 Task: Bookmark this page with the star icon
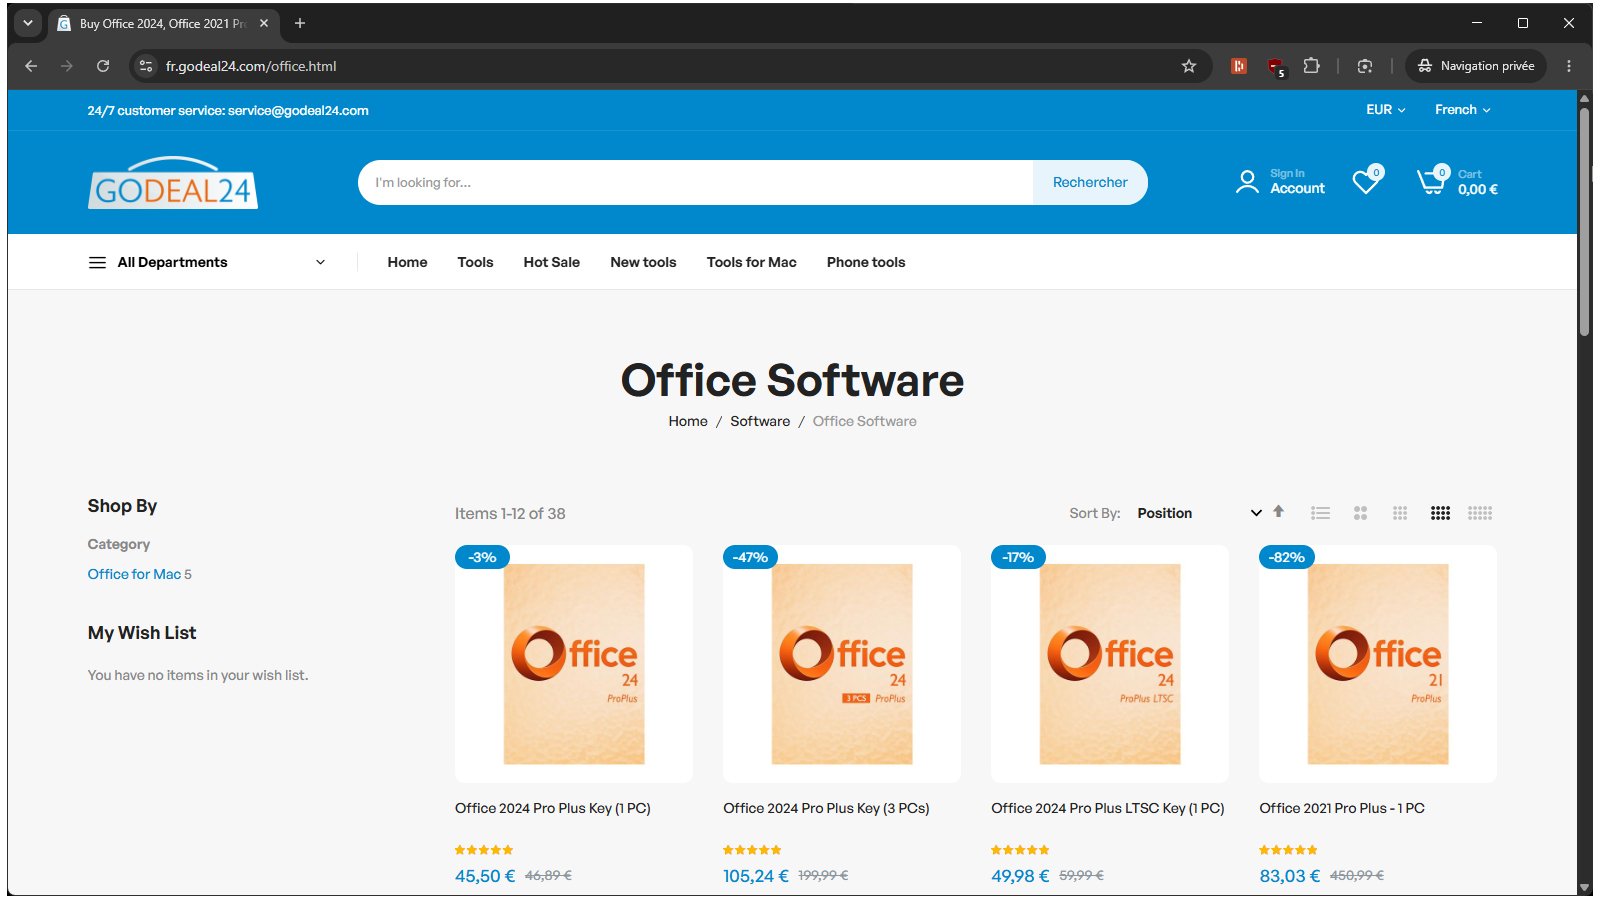click(1189, 66)
